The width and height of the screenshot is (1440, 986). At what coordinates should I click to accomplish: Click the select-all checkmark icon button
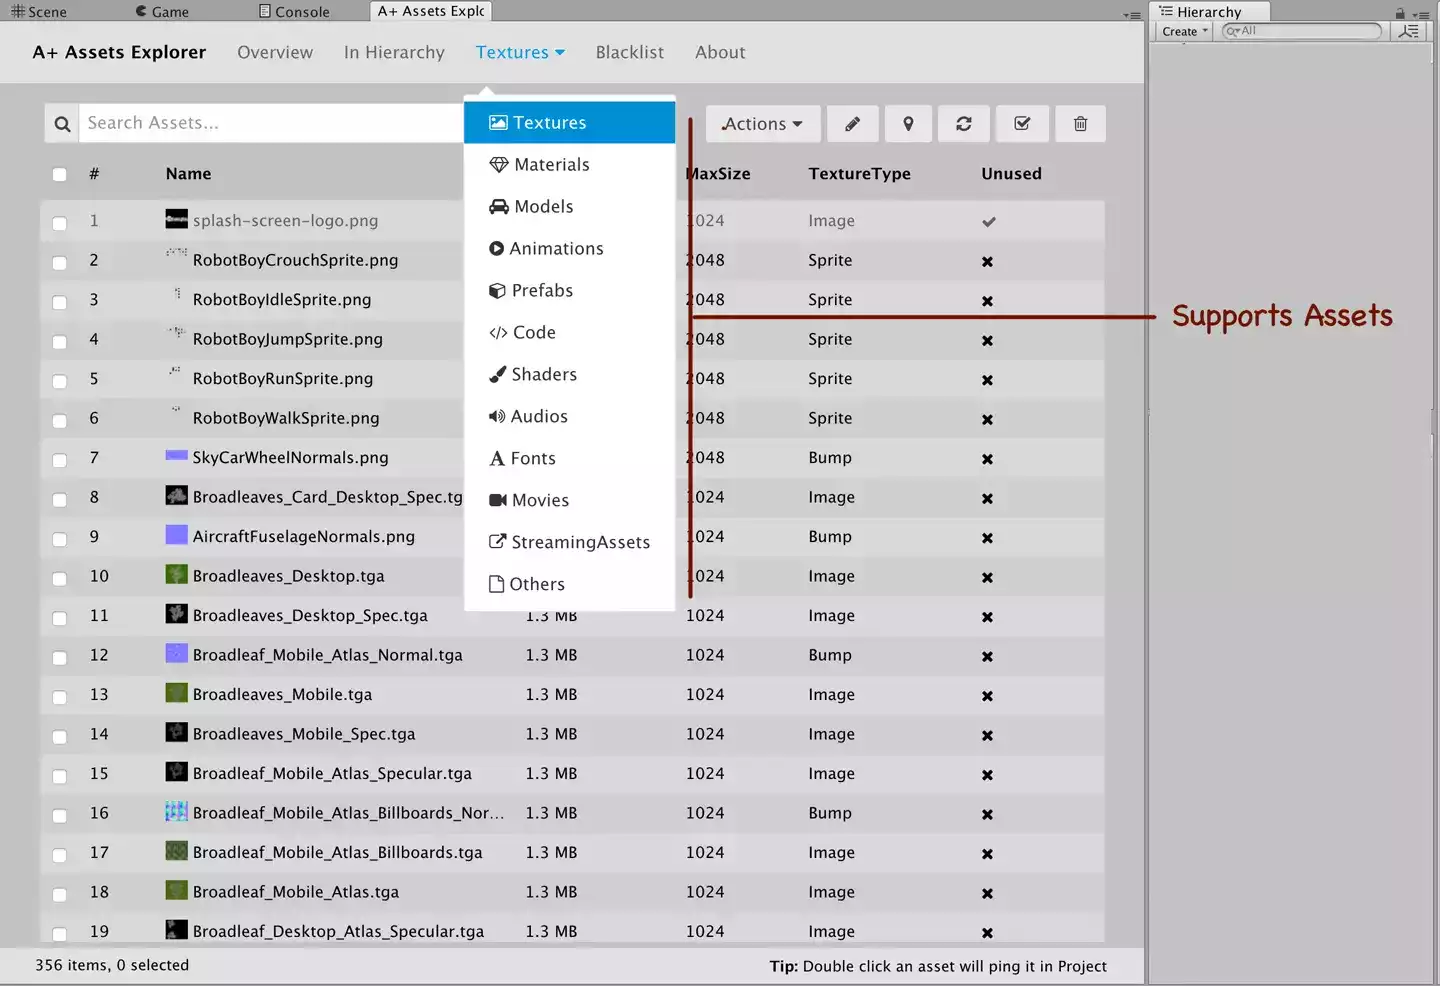pos(1022,124)
